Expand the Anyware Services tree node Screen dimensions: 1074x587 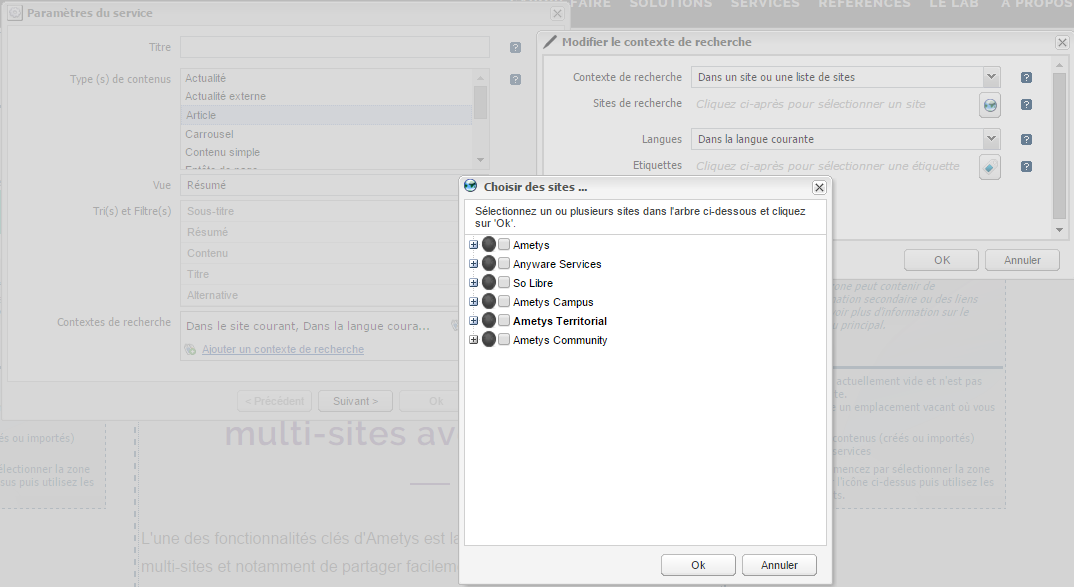473,264
